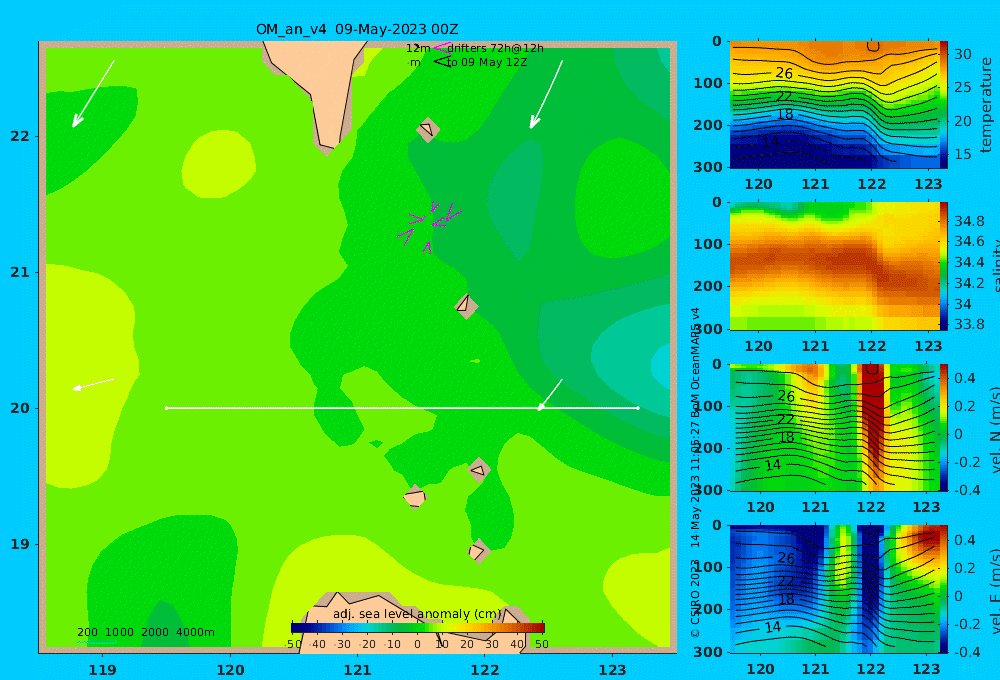Click longitude '121' under temperature panel
This screenshot has height=680, width=1000.
point(815,184)
